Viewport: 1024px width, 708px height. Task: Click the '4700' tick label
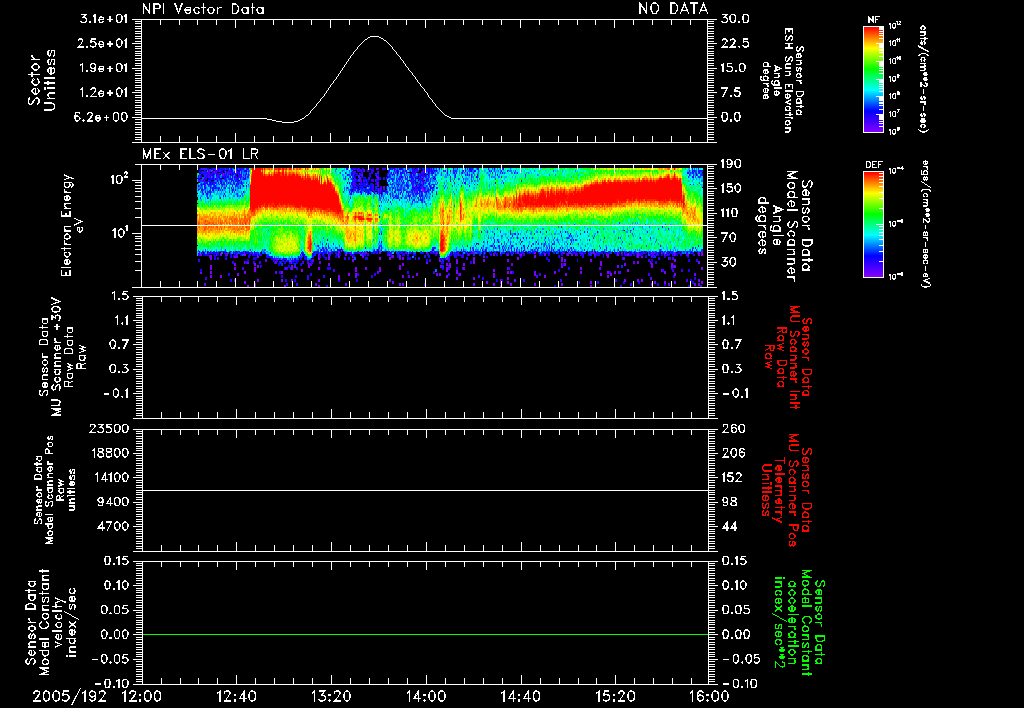(x=112, y=526)
